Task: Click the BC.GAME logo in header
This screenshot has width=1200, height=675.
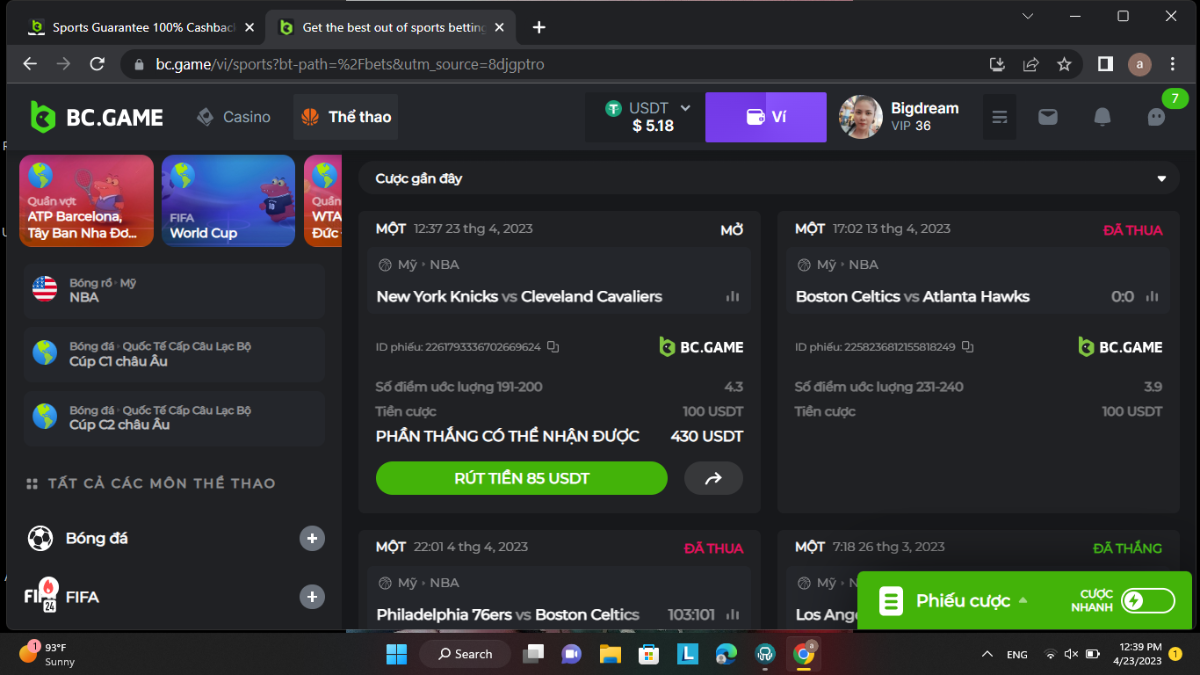Action: click(x=97, y=117)
